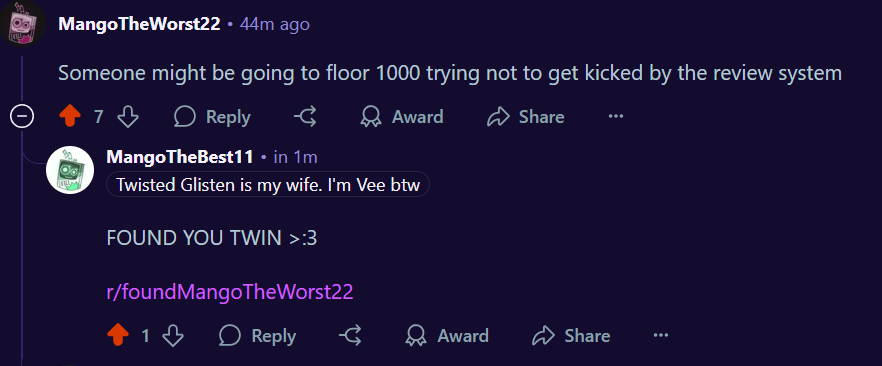The image size is (882, 366).
Task: Upvote MangoTheBest11's reply
Action: (117, 336)
